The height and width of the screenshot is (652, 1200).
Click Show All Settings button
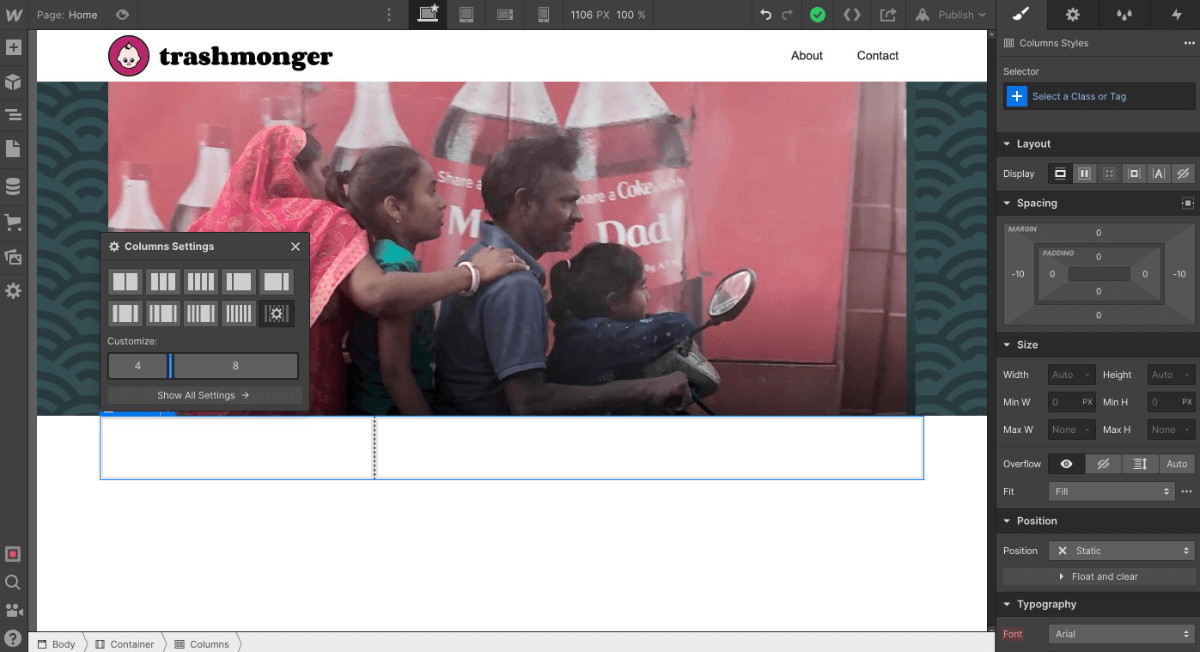click(204, 395)
